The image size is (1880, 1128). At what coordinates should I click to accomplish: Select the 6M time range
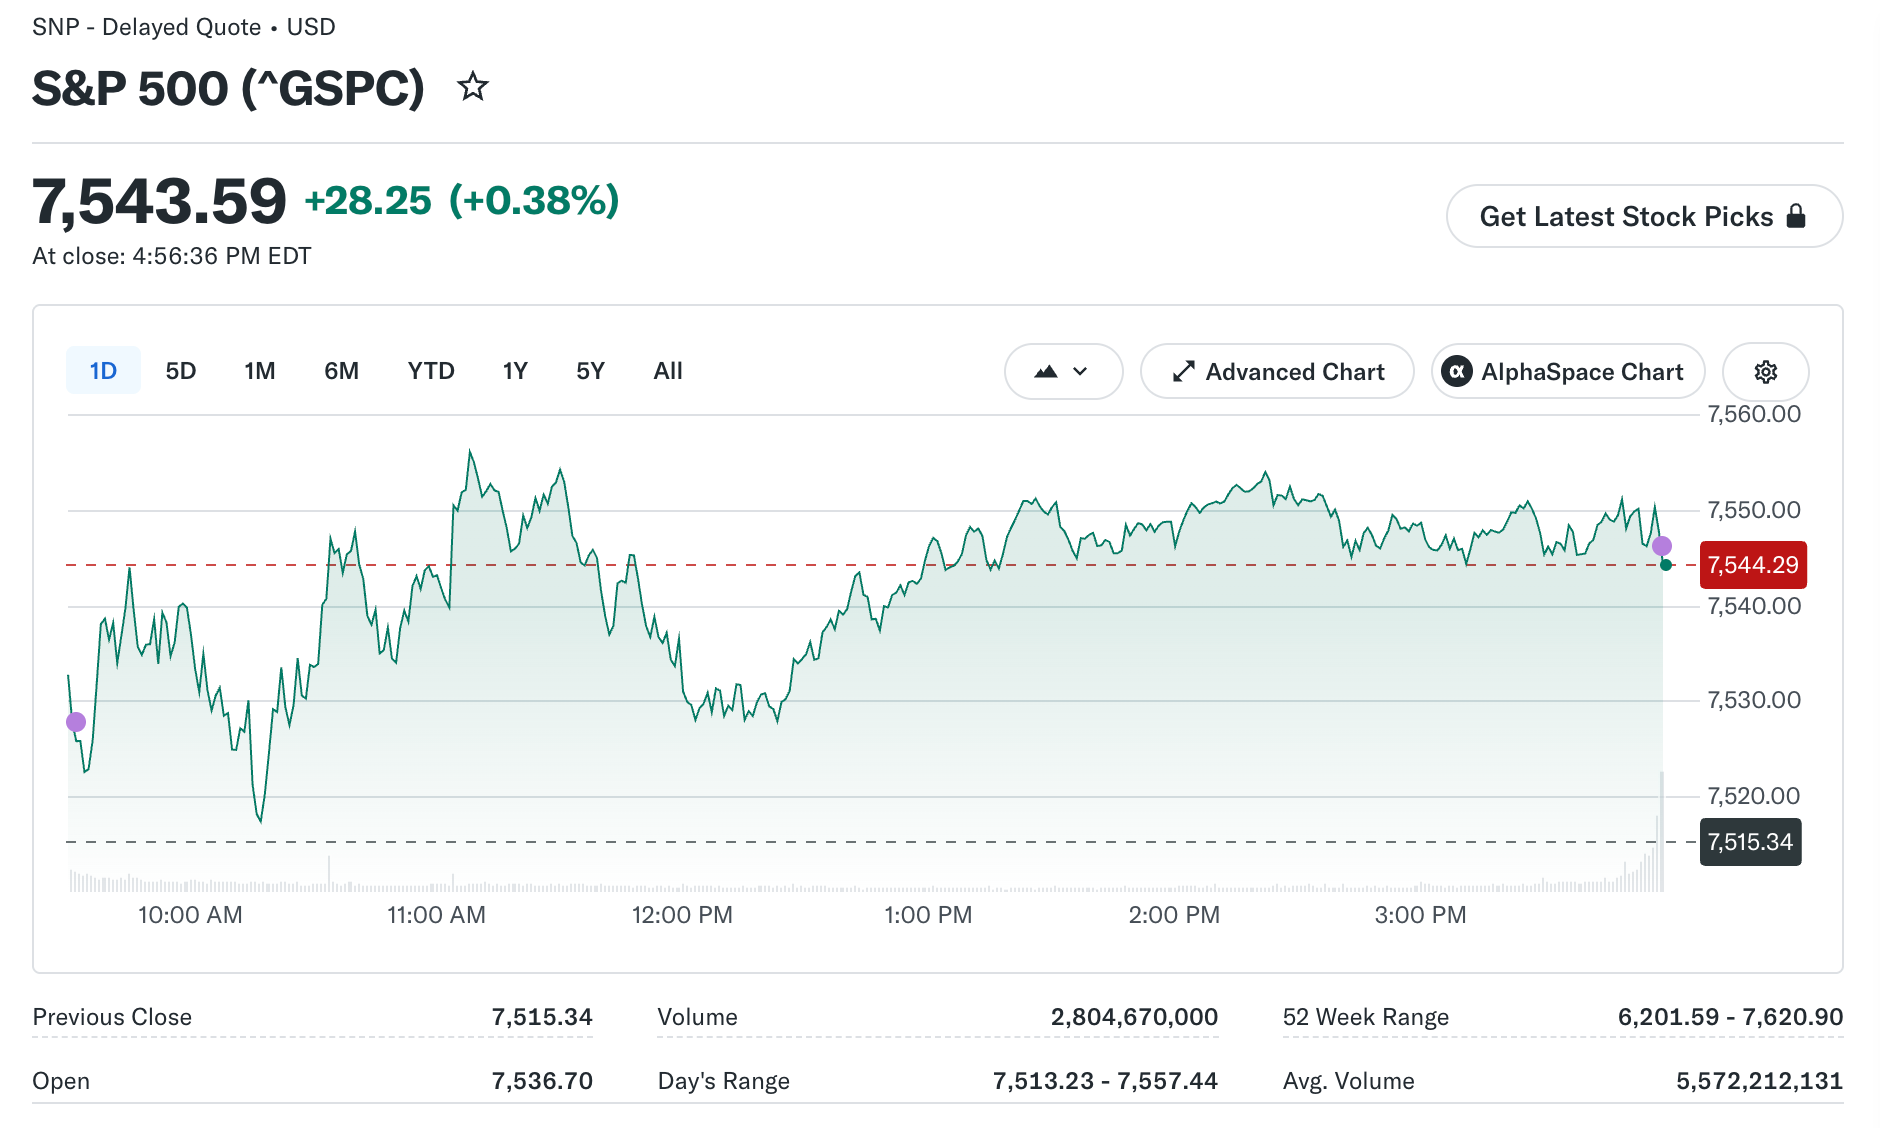(341, 371)
